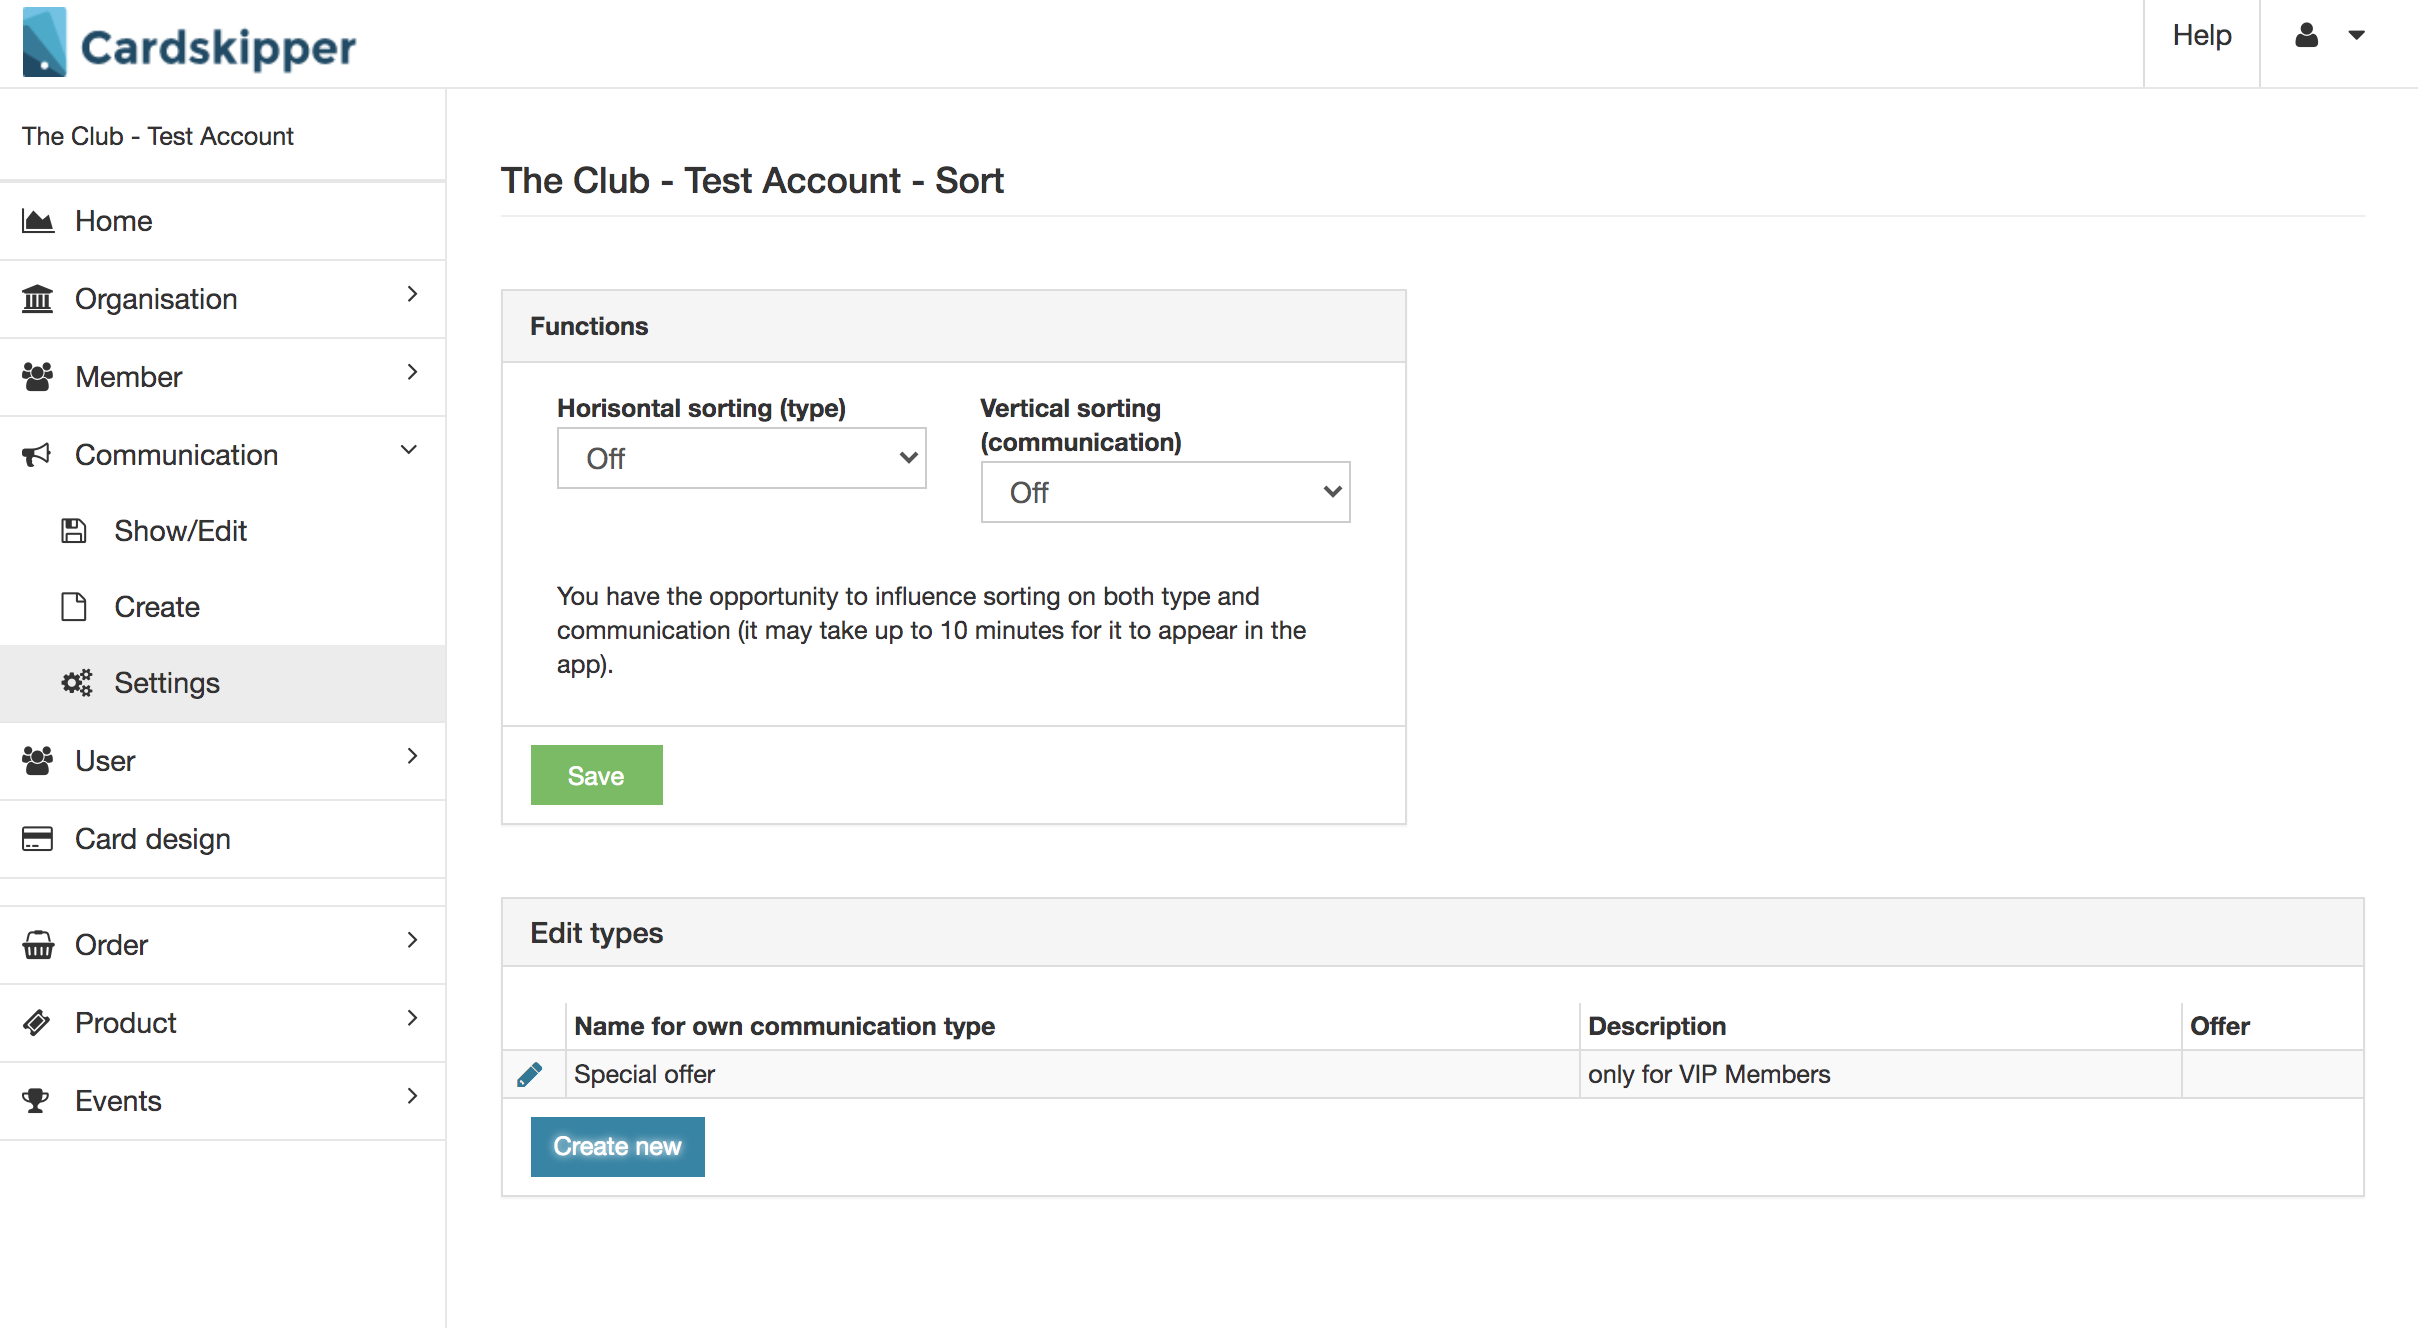The image size is (2418, 1328).
Task: Open Create under Communication
Action: tap(222, 607)
